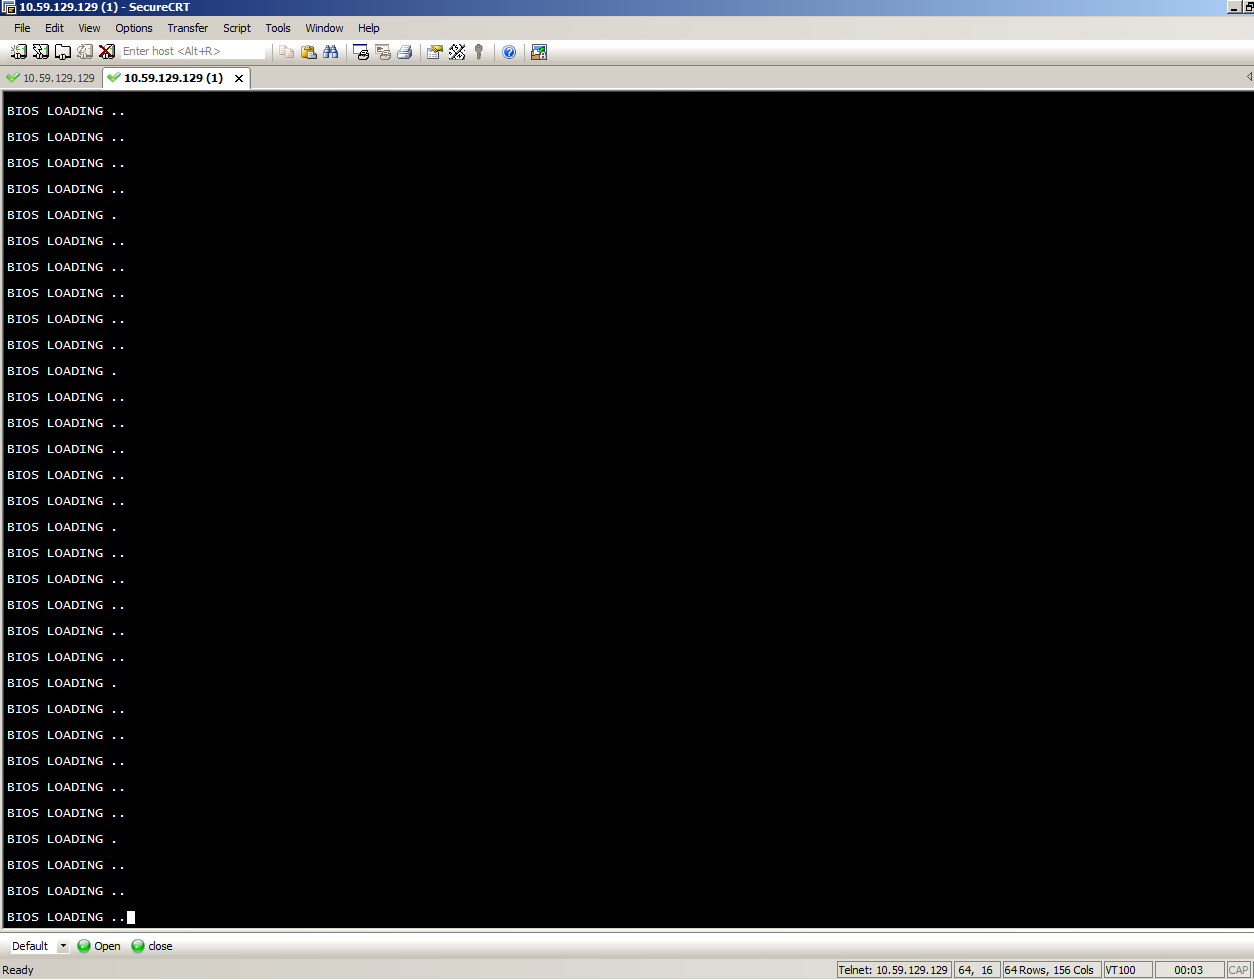
Task: Open Help via blue question mark icon
Action: coord(509,52)
